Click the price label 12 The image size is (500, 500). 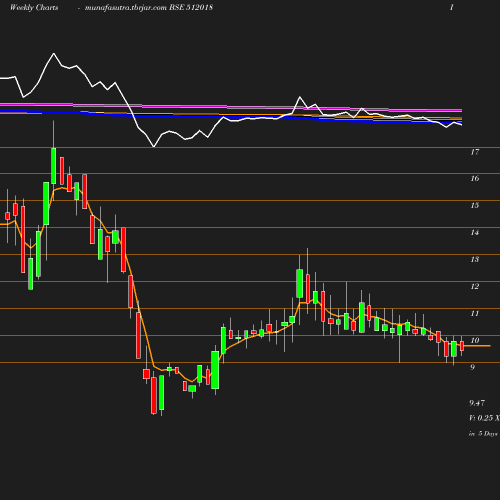click(475, 286)
